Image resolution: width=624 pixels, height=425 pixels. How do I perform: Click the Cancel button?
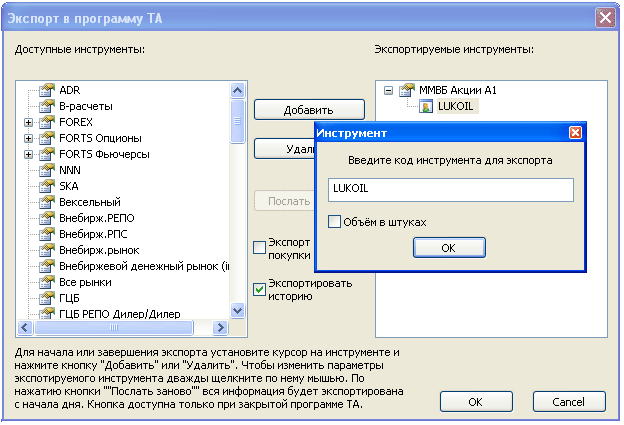click(x=569, y=402)
